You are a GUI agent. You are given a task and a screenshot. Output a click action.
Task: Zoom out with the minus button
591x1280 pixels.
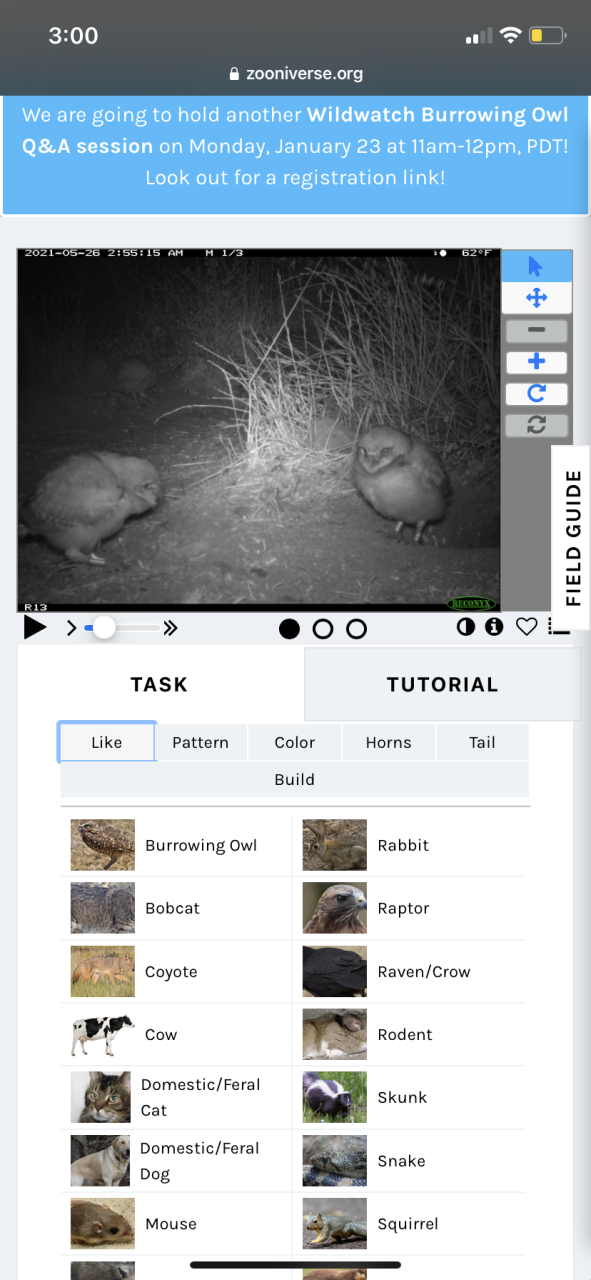click(x=536, y=330)
